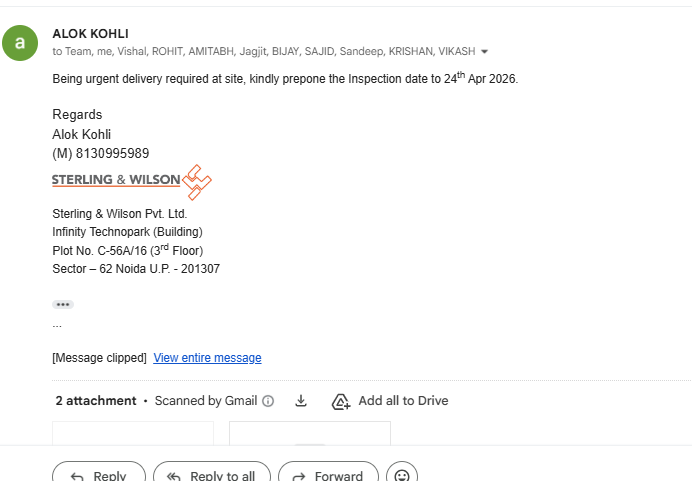Click the reply arrow icon in Reply

pos(77,476)
